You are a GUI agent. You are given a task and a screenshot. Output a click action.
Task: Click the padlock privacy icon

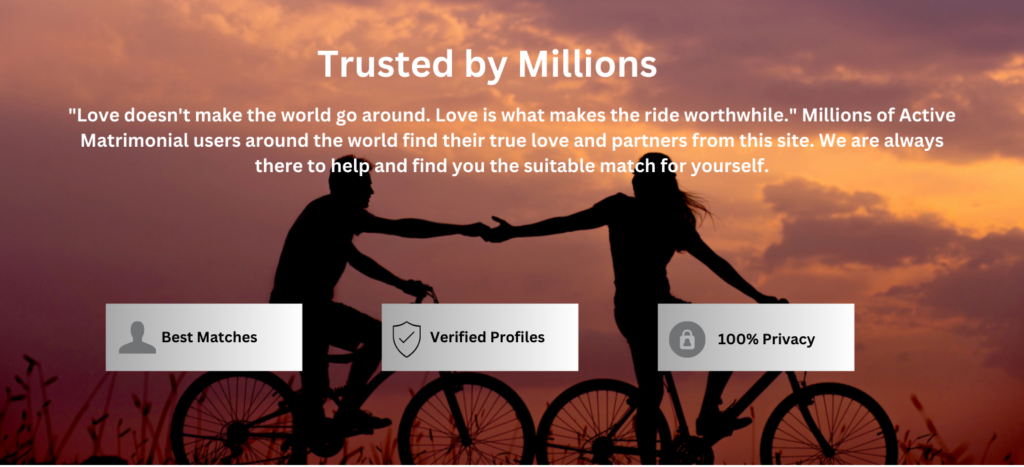(687, 340)
